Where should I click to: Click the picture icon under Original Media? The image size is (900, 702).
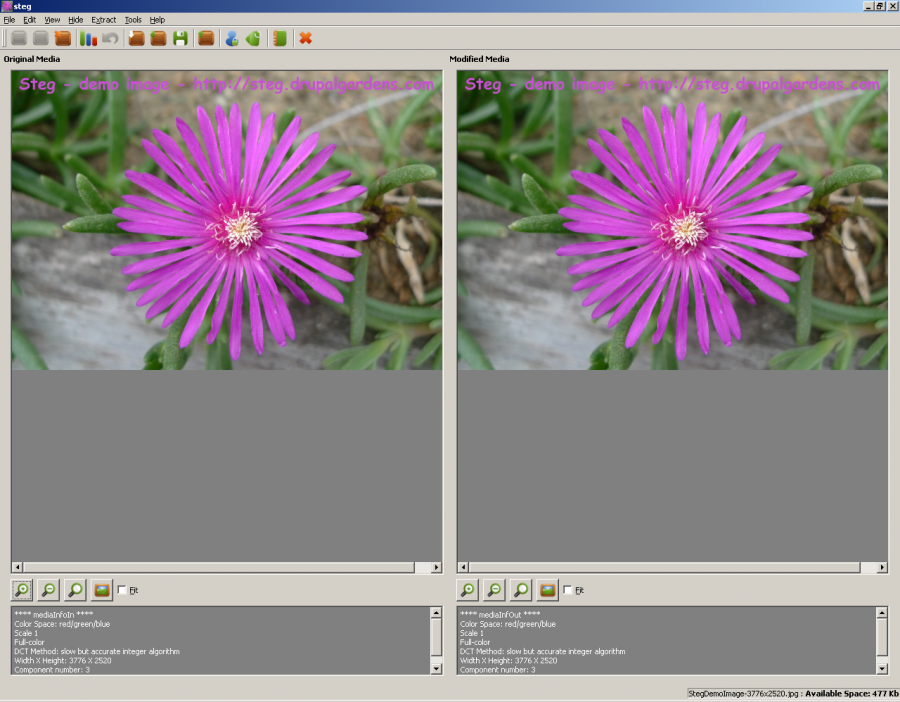(102, 589)
